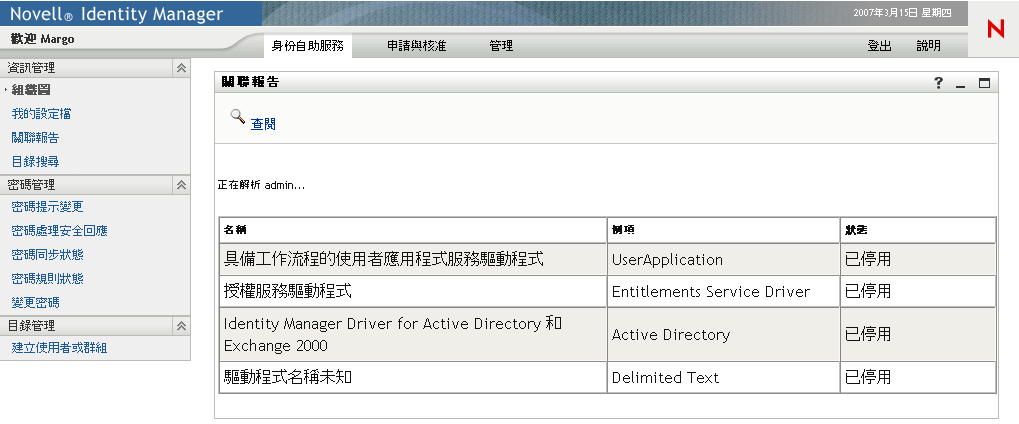1019x424 pixels.
Task: Maximize the 關聯報告 portlet panel
Action: 984,83
